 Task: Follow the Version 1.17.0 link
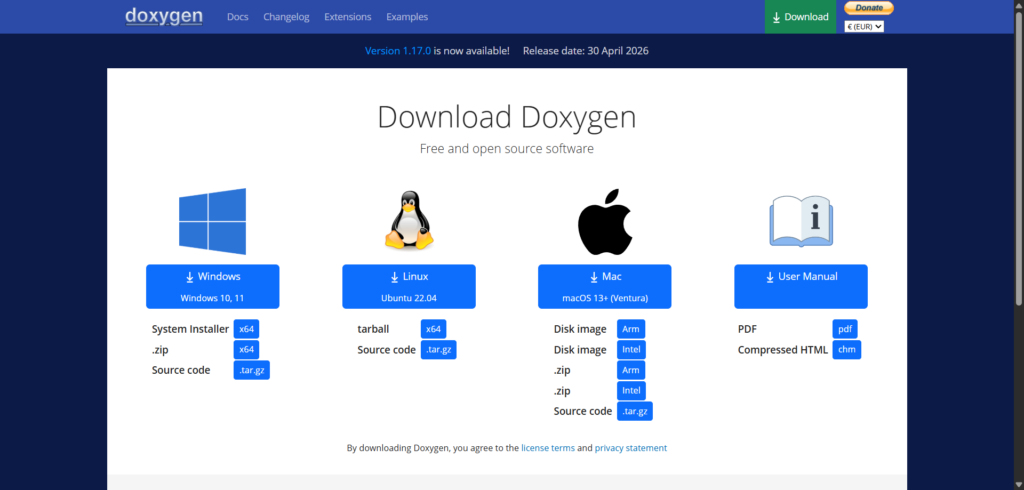pyautogui.click(x=398, y=51)
